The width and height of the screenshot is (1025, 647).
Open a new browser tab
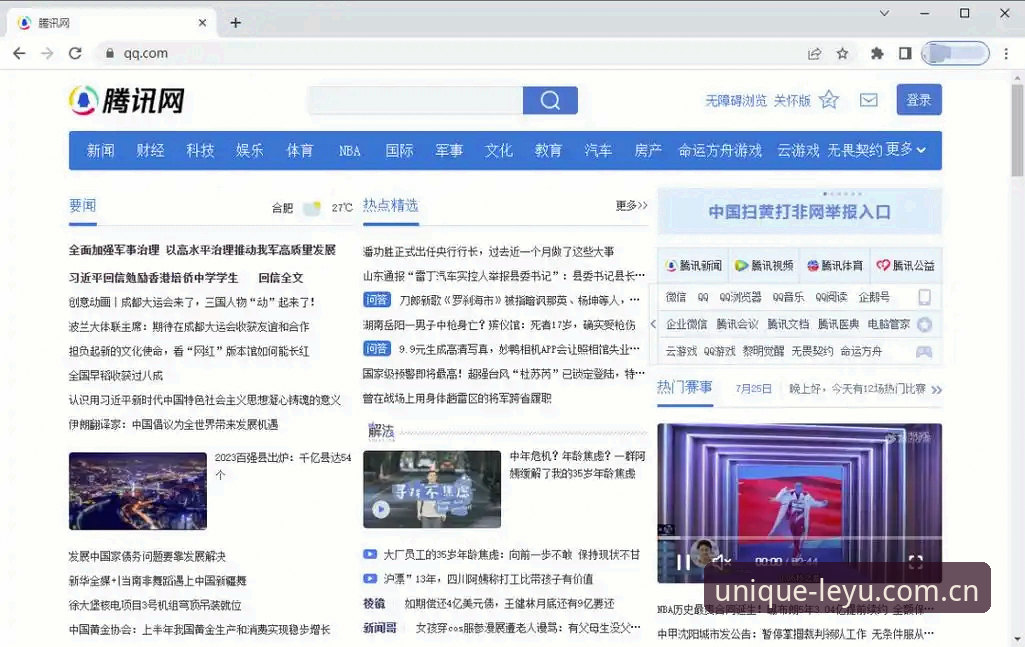click(235, 23)
